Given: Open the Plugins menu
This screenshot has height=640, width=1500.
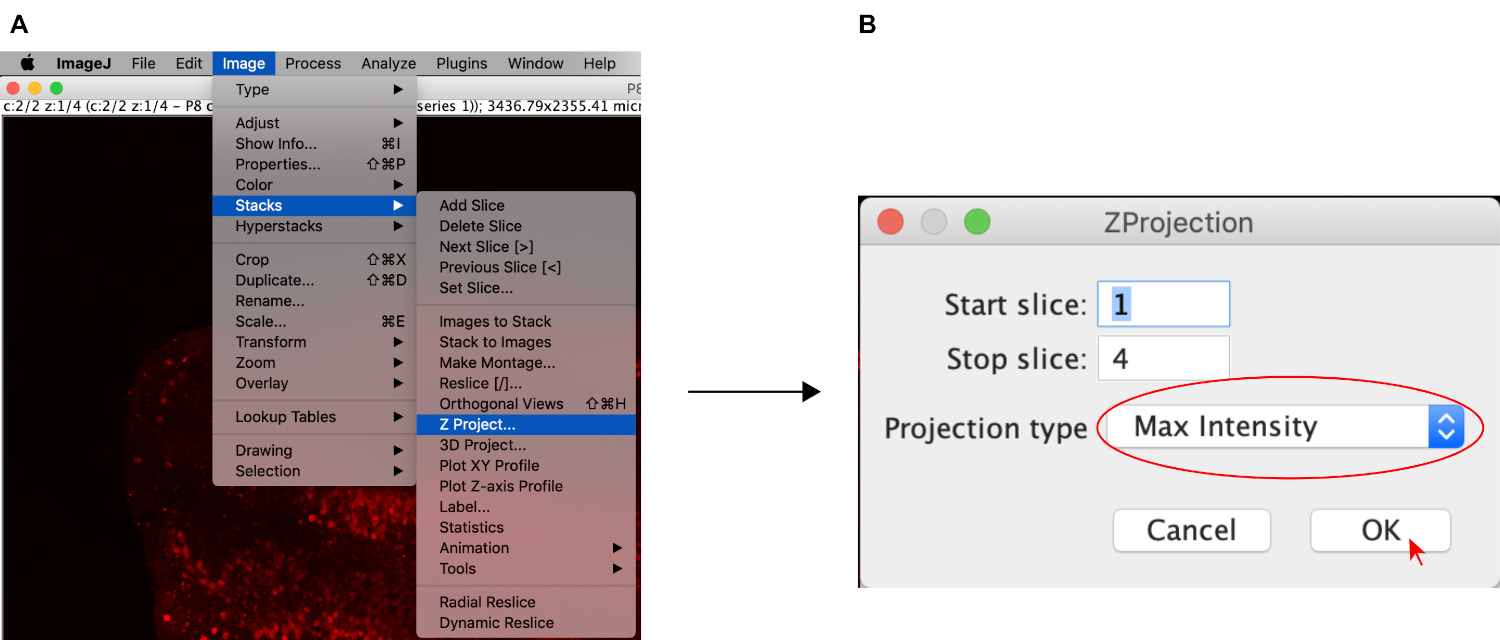Looking at the screenshot, I should (461, 63).
